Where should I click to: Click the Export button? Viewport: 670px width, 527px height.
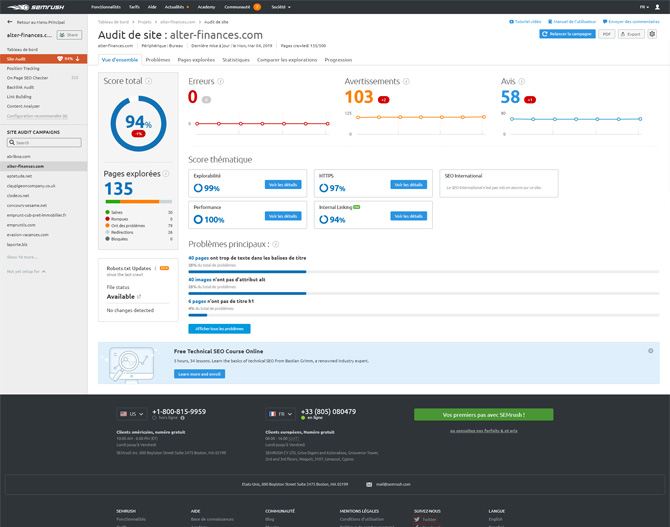coord(631,34)
